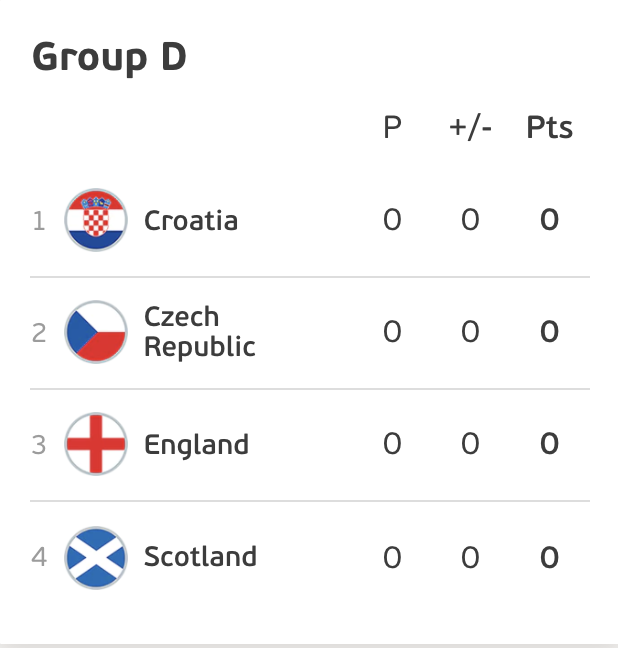Image resolution: width=618 pixels, height=648 pixels.
Task: Click rank number 4 beside Scotland
Action: coord(39,557)
